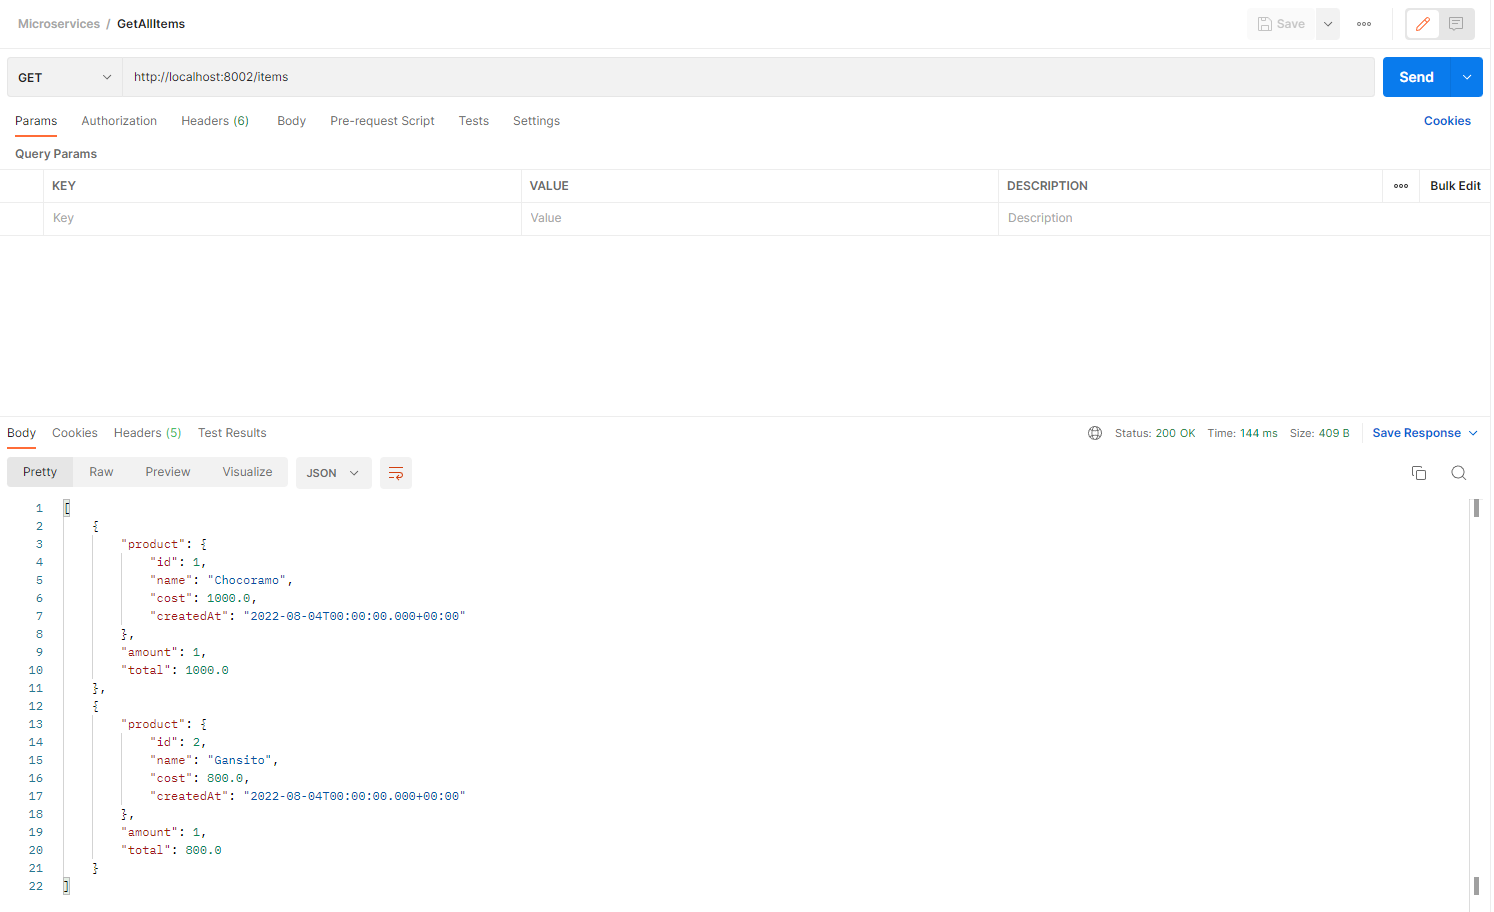
Task: Send the GetAllItems request
Action: [x=1416, y=76]
